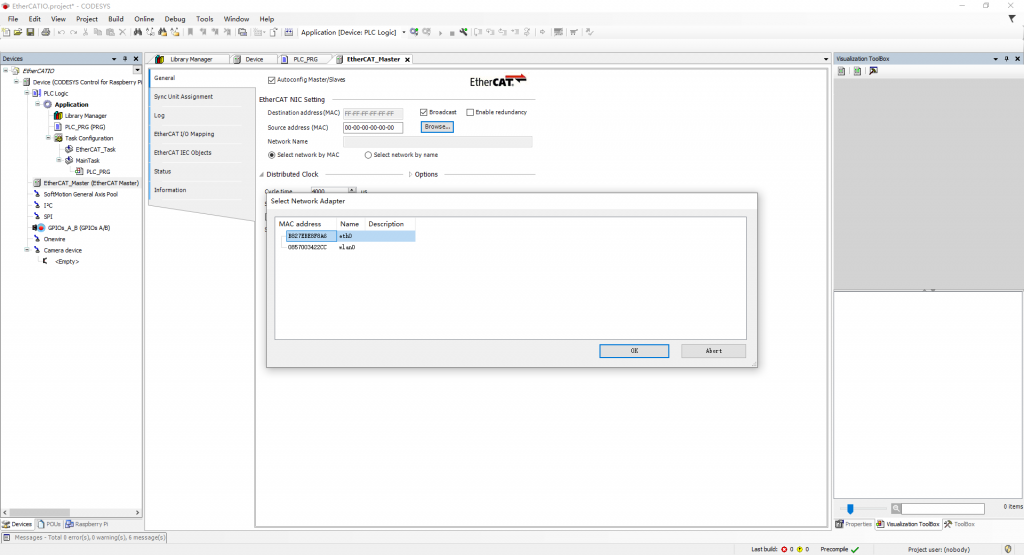1024x555 pixels.
Task: Click the search magnifier icon in the Visualization ToolBox
Action: click(896, 508)
